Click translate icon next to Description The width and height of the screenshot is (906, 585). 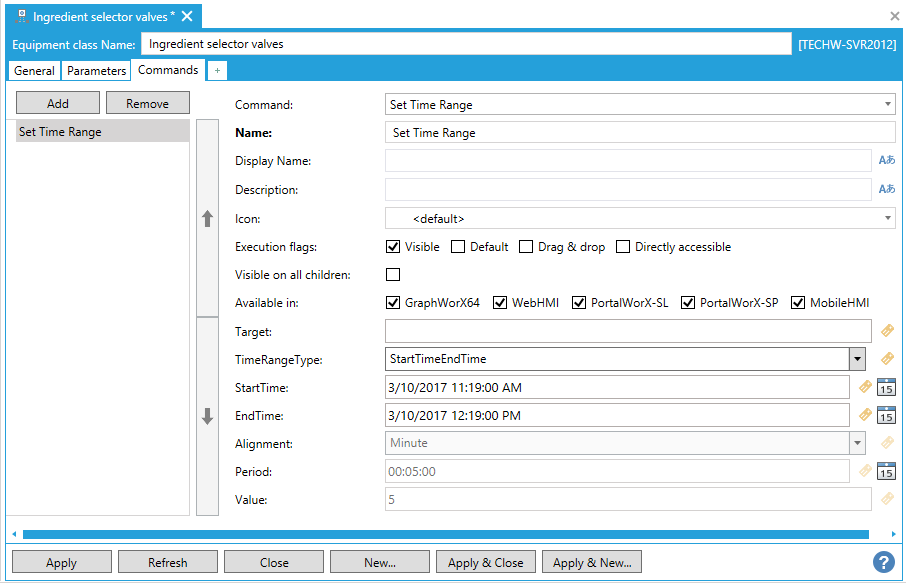(886, 190)
